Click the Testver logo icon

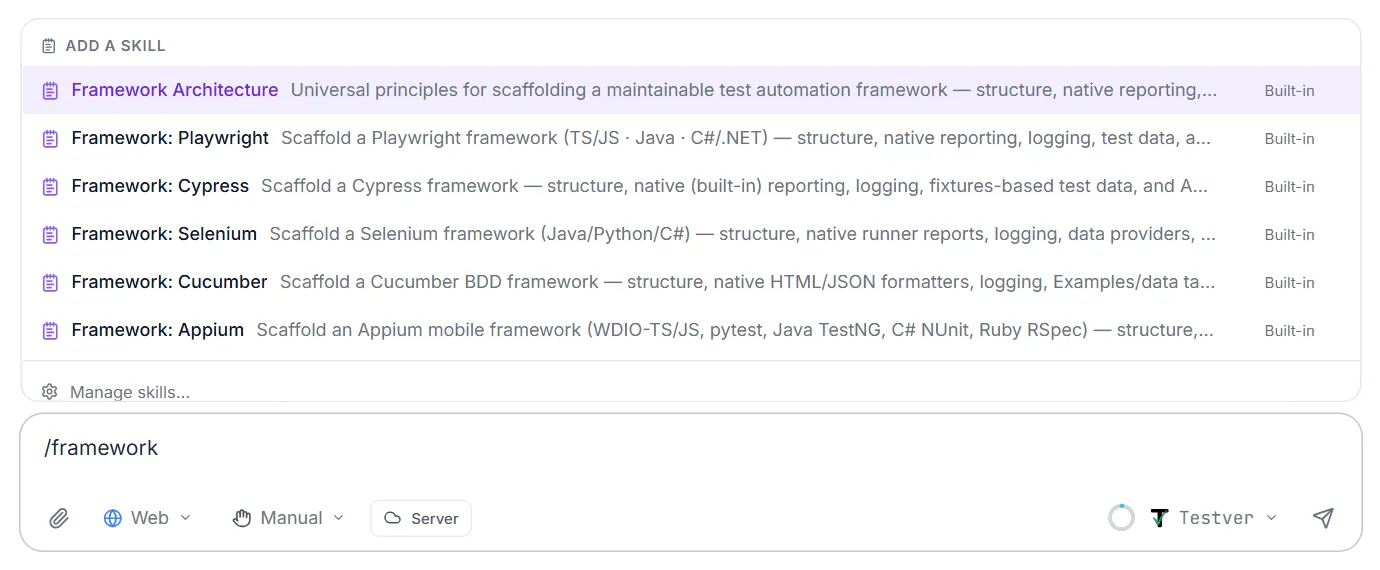(x=1159, y=518)
